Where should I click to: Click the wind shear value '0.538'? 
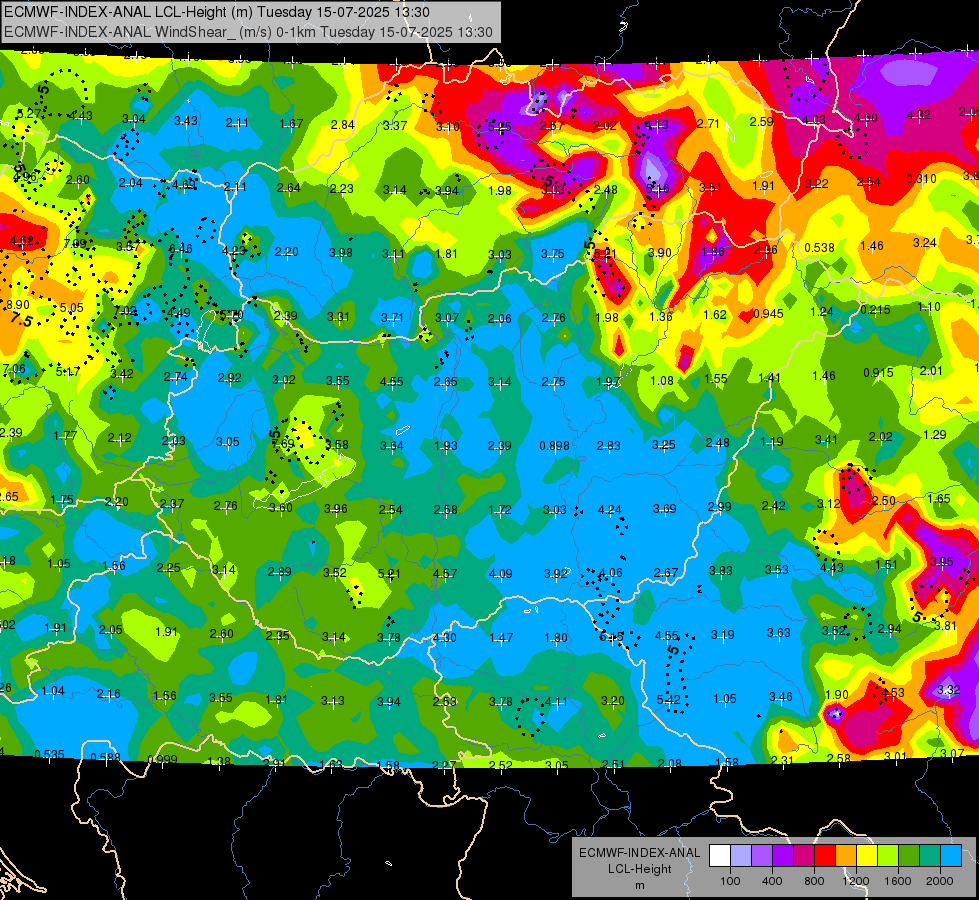(819, 247)
